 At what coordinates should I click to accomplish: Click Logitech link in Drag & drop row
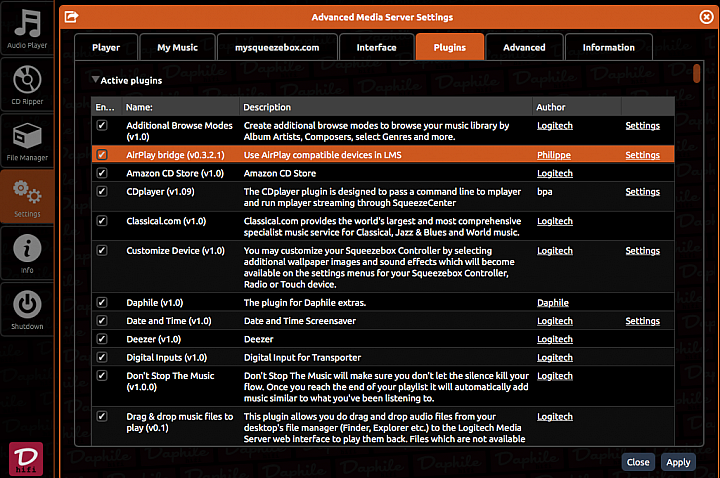point(555,417)
